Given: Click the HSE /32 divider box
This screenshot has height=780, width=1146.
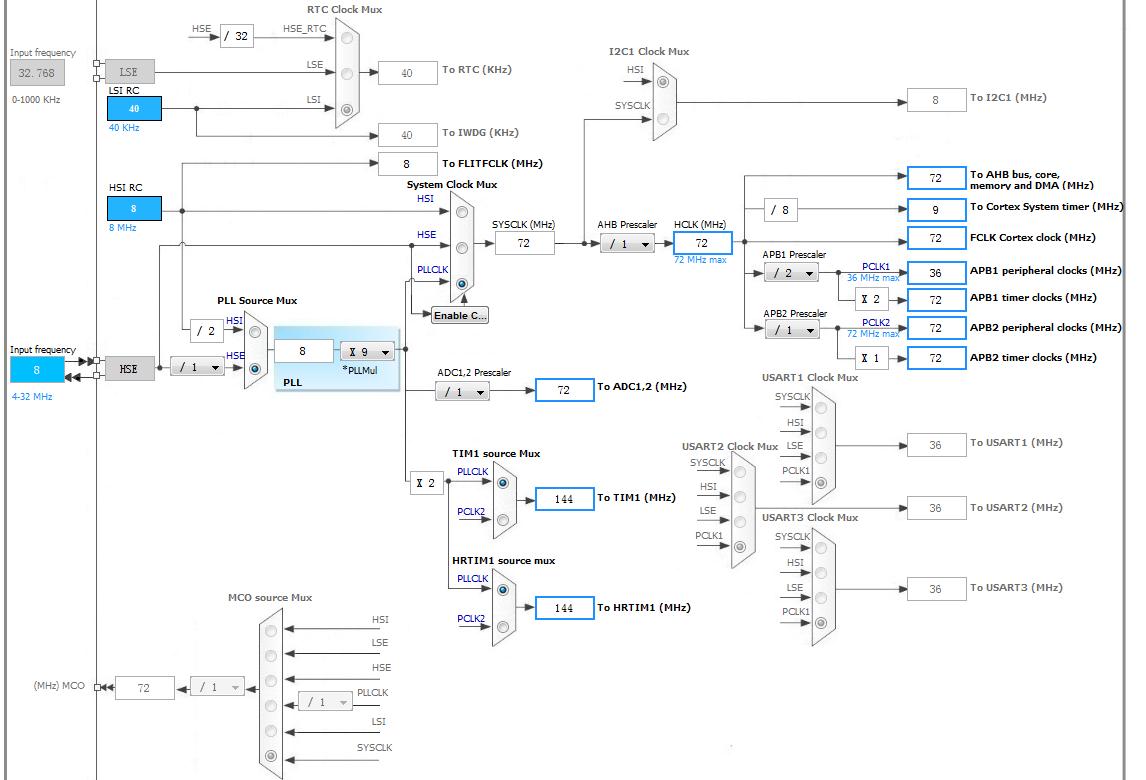Looking at the screenshot, I should 237,36.
